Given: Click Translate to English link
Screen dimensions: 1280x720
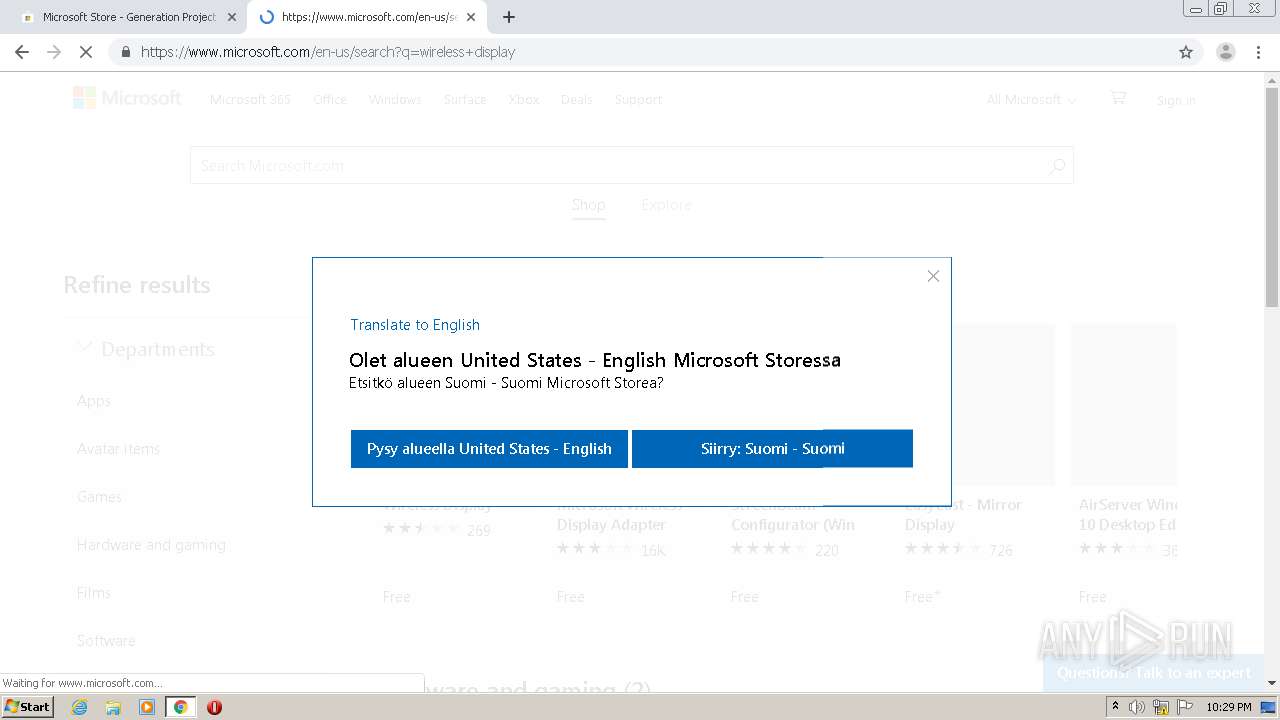Looking at the screenshot, I should (415, 325).
